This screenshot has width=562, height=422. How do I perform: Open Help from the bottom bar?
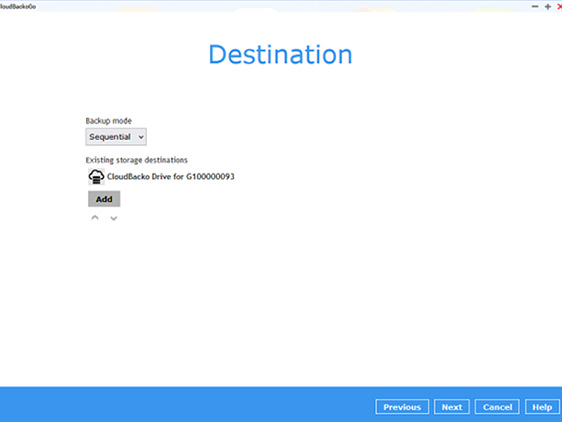click(542, 407)
